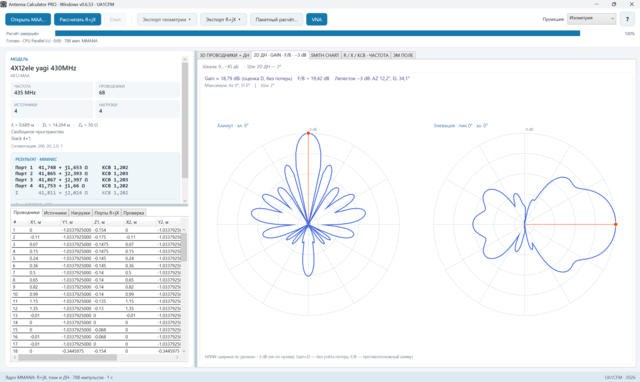Click the model panel vertical scrollbar thumb
Viewport: 640px width, 382px height.
pyautogui.click(x=185, y=120)
